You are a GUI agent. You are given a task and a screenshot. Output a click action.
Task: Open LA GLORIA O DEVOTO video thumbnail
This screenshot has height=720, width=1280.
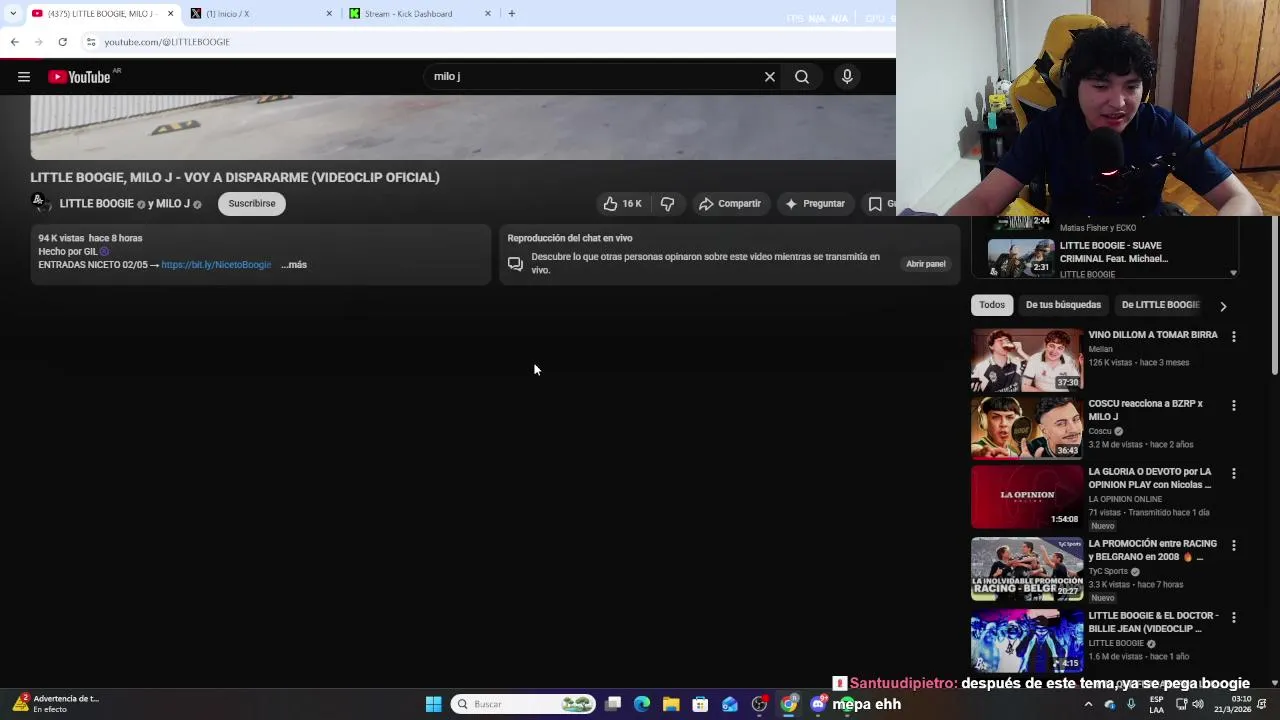point(1027,496)
